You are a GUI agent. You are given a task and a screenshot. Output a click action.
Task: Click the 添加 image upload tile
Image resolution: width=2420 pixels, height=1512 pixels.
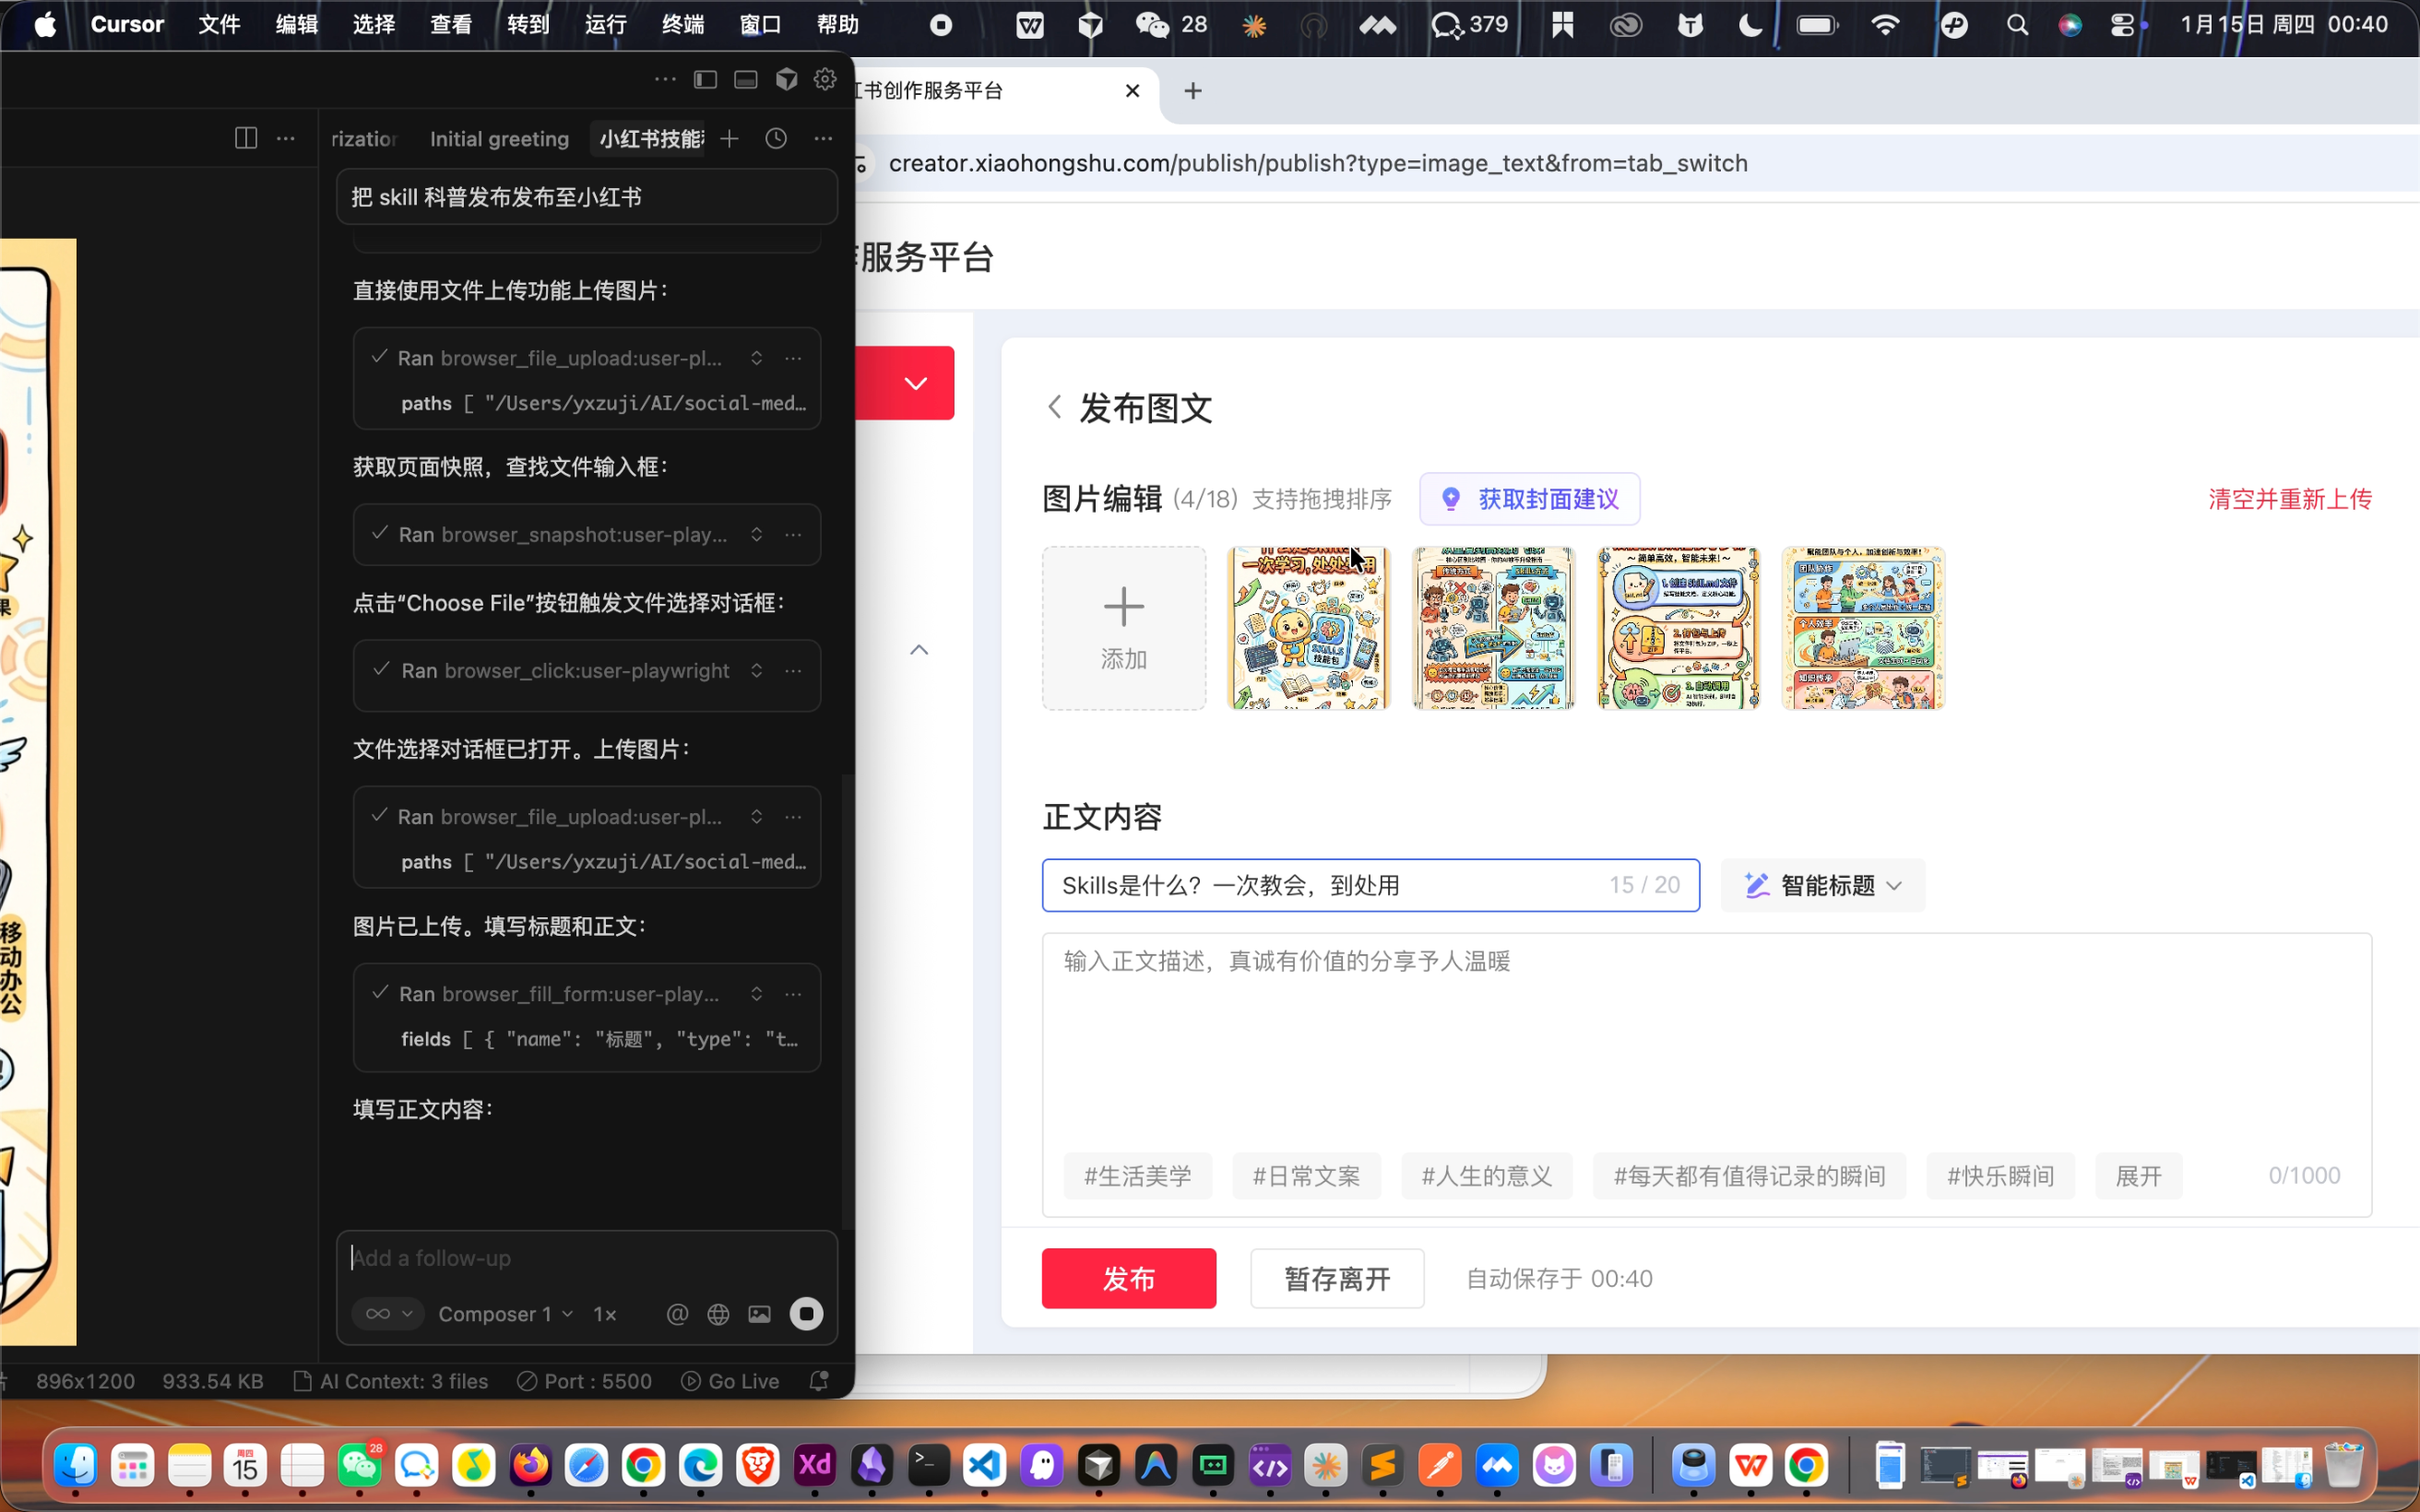coord(1123,628)
